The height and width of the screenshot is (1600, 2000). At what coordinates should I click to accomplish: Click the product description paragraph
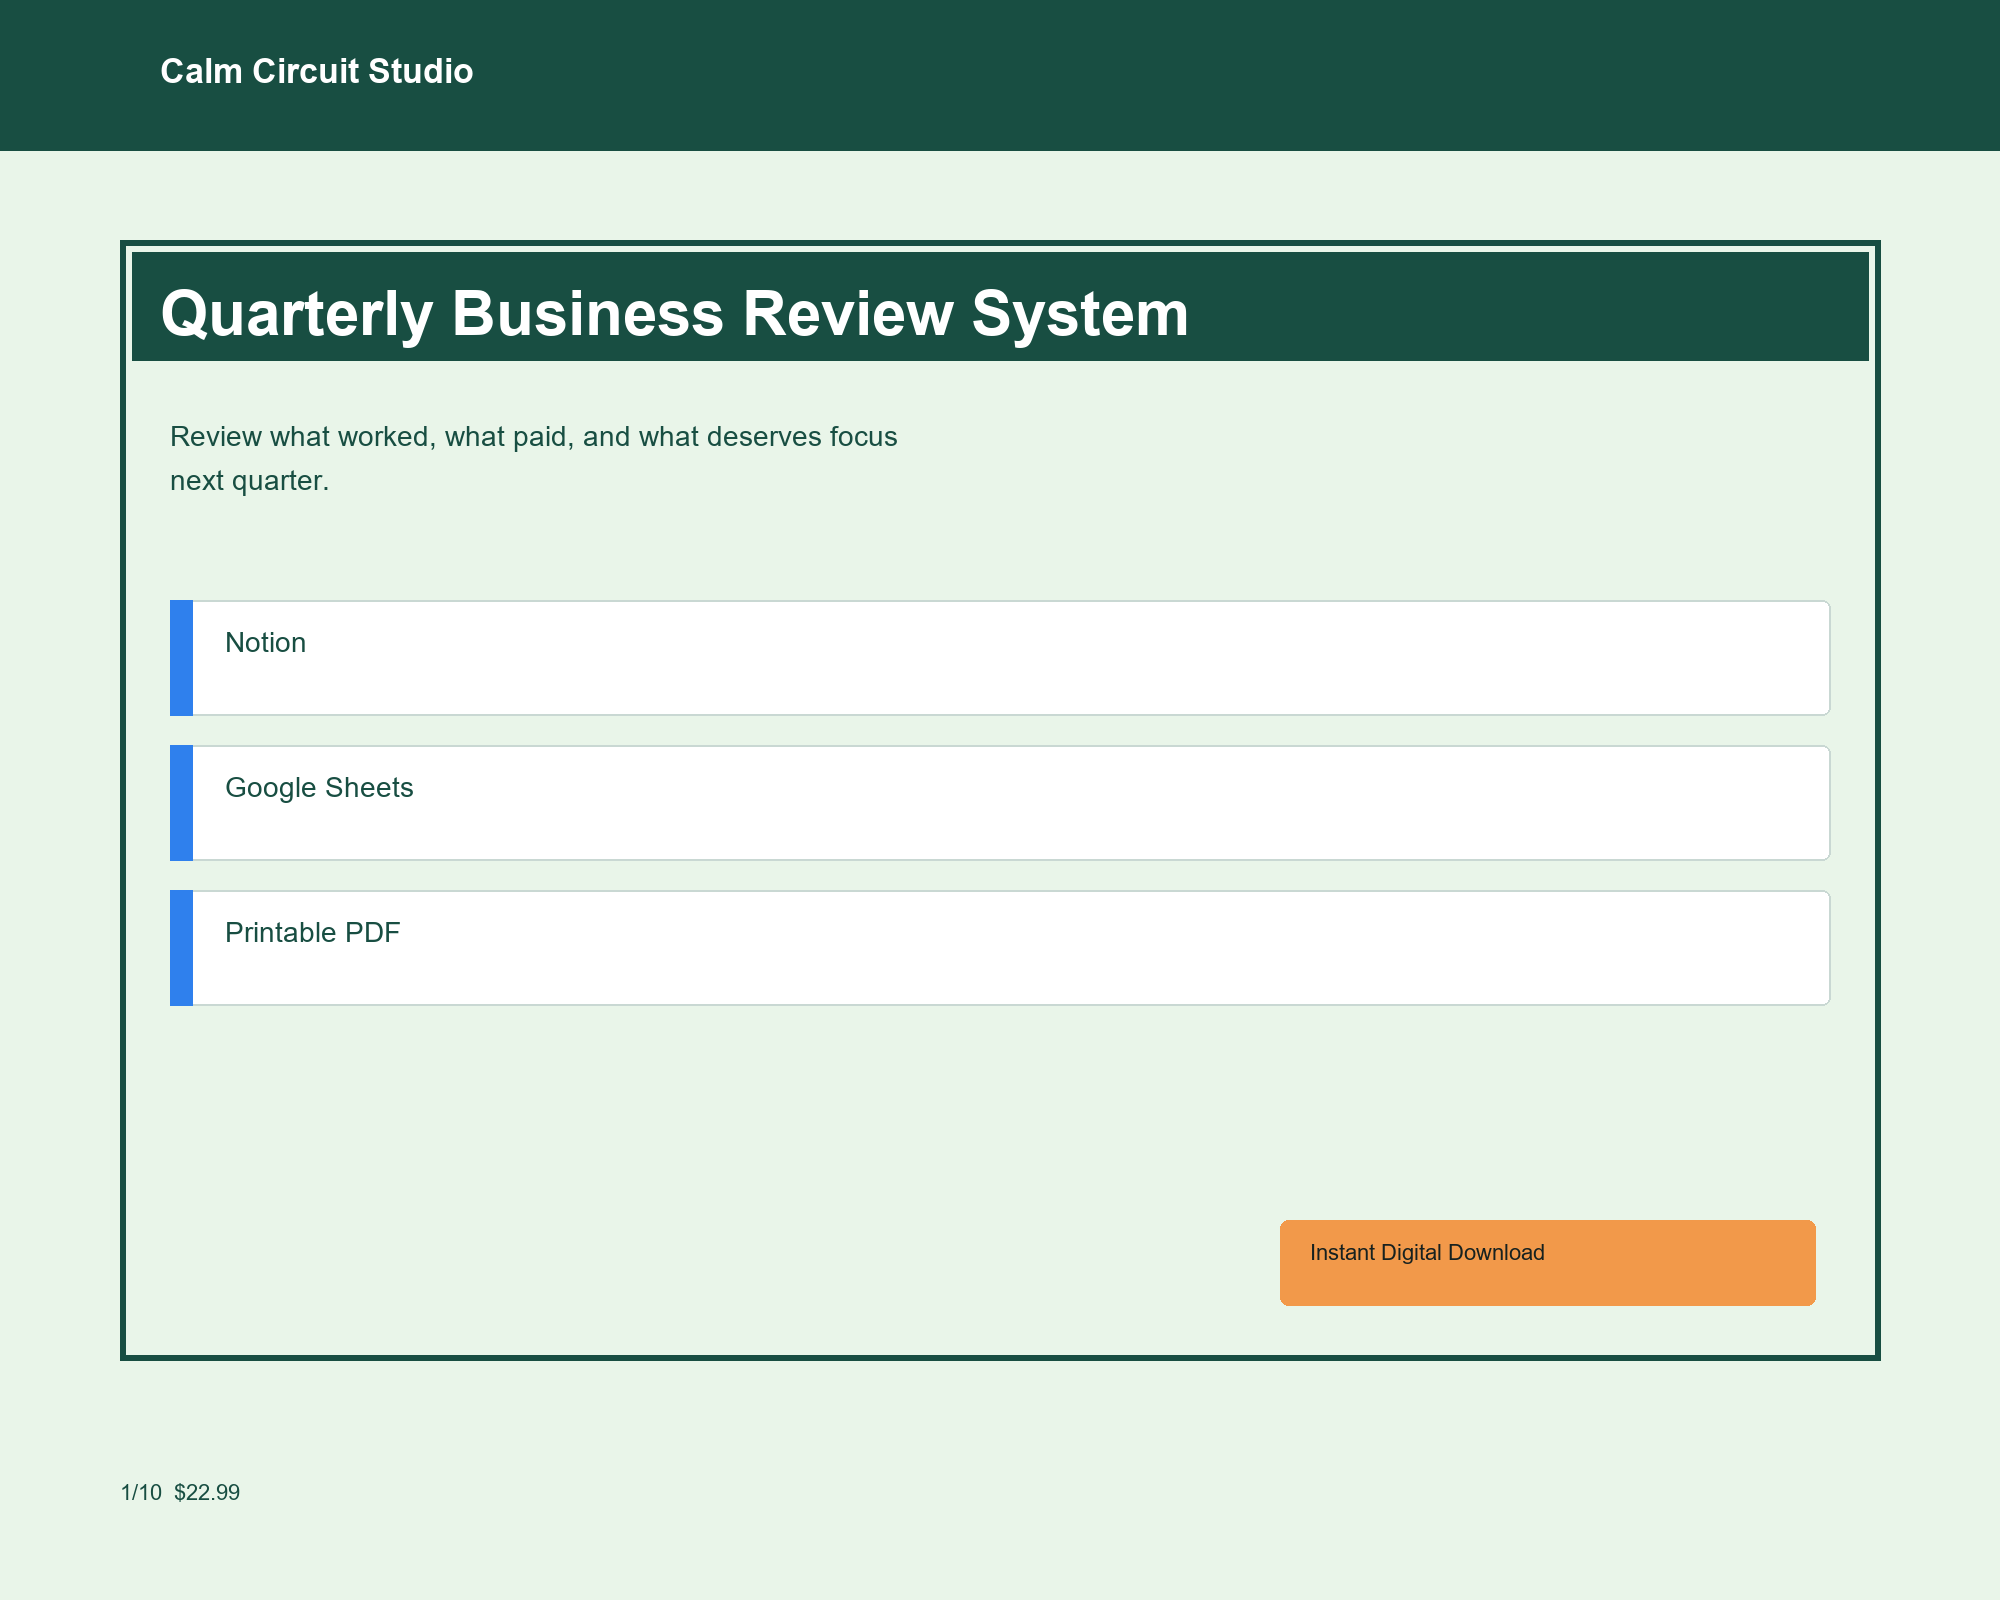(x=534, y=457)
